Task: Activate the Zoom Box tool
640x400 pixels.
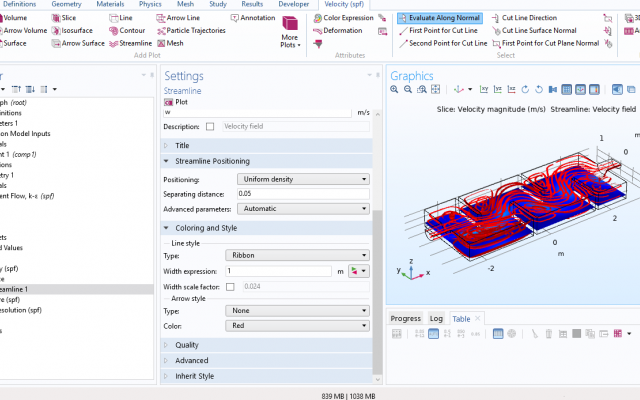Action: 422,89
